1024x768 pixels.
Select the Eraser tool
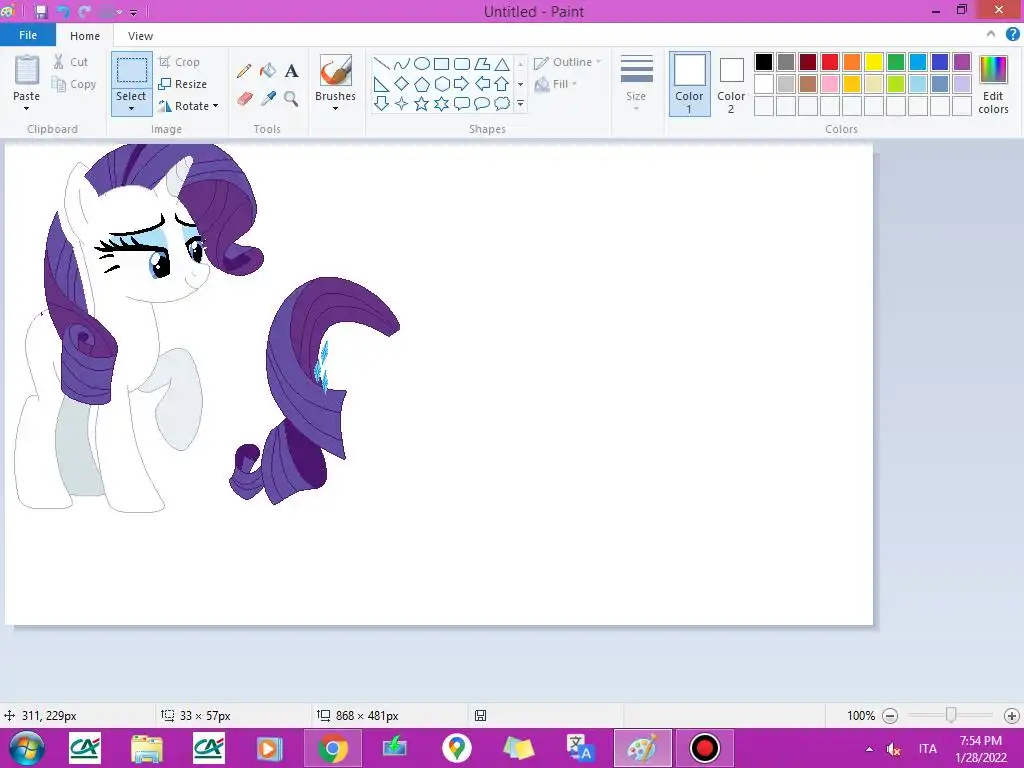coord(244,99)
